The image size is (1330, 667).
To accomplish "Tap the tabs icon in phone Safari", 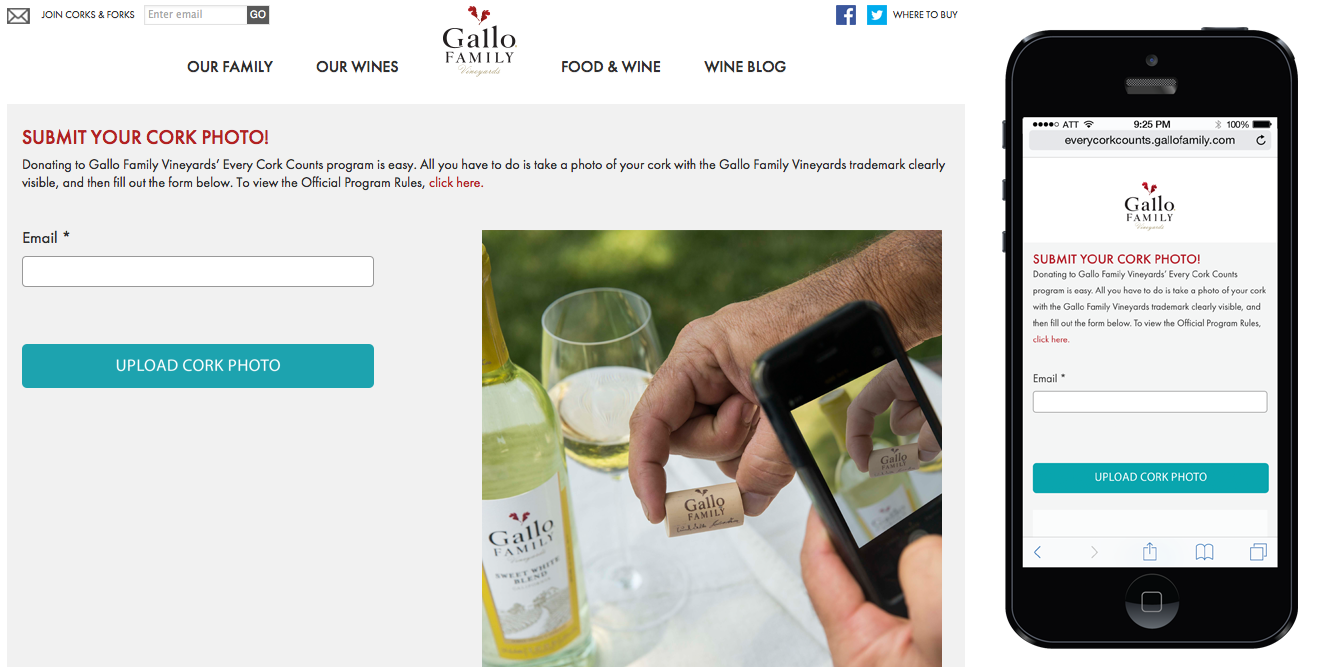I will [1258, 552].
